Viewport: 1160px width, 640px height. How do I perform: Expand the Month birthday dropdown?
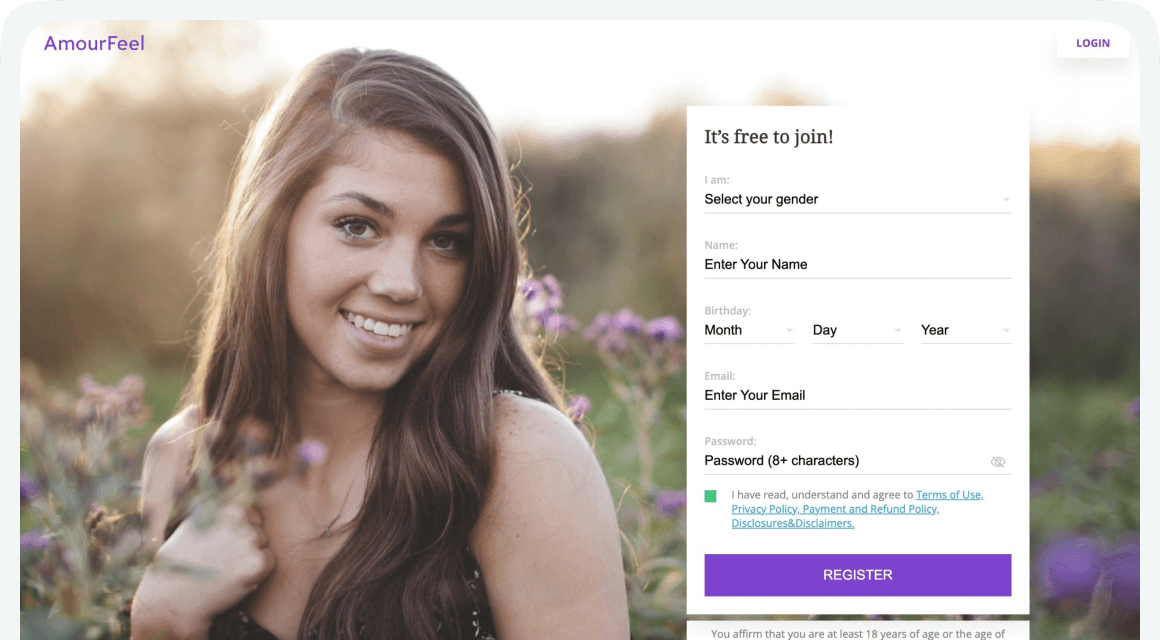point(749,330)
